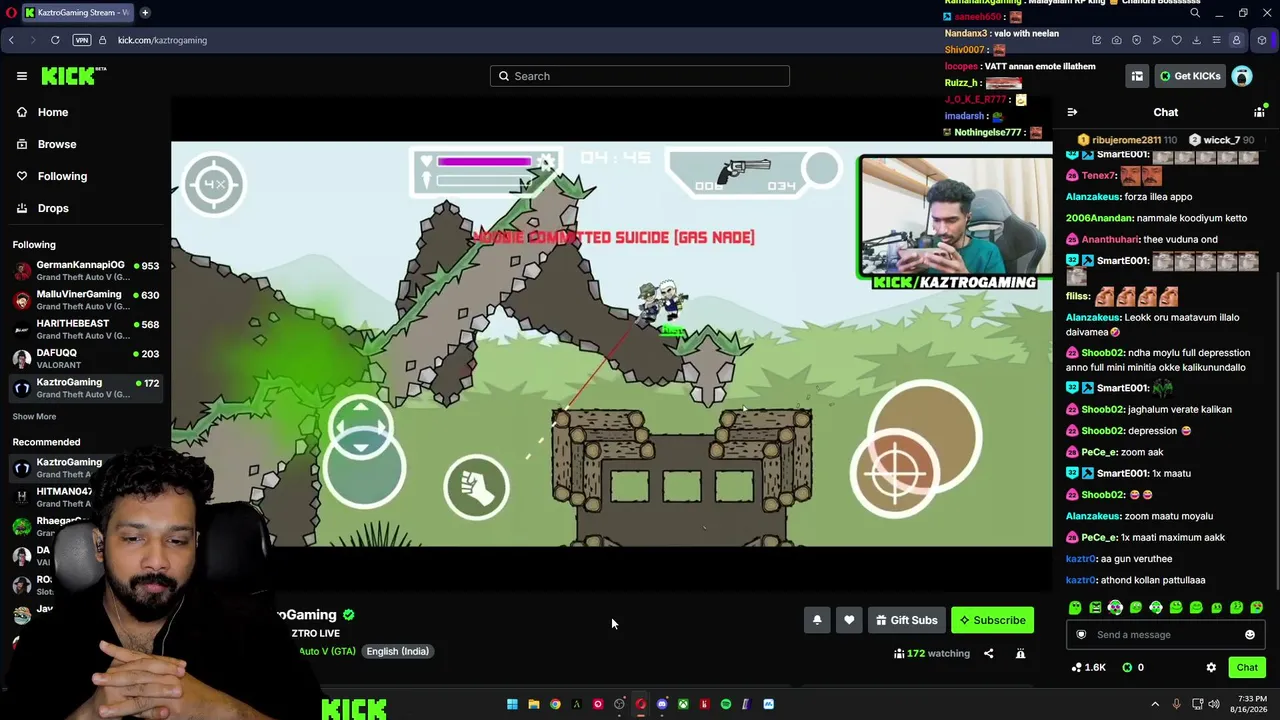Open channel points showing 1.6K

[1088, 667]
